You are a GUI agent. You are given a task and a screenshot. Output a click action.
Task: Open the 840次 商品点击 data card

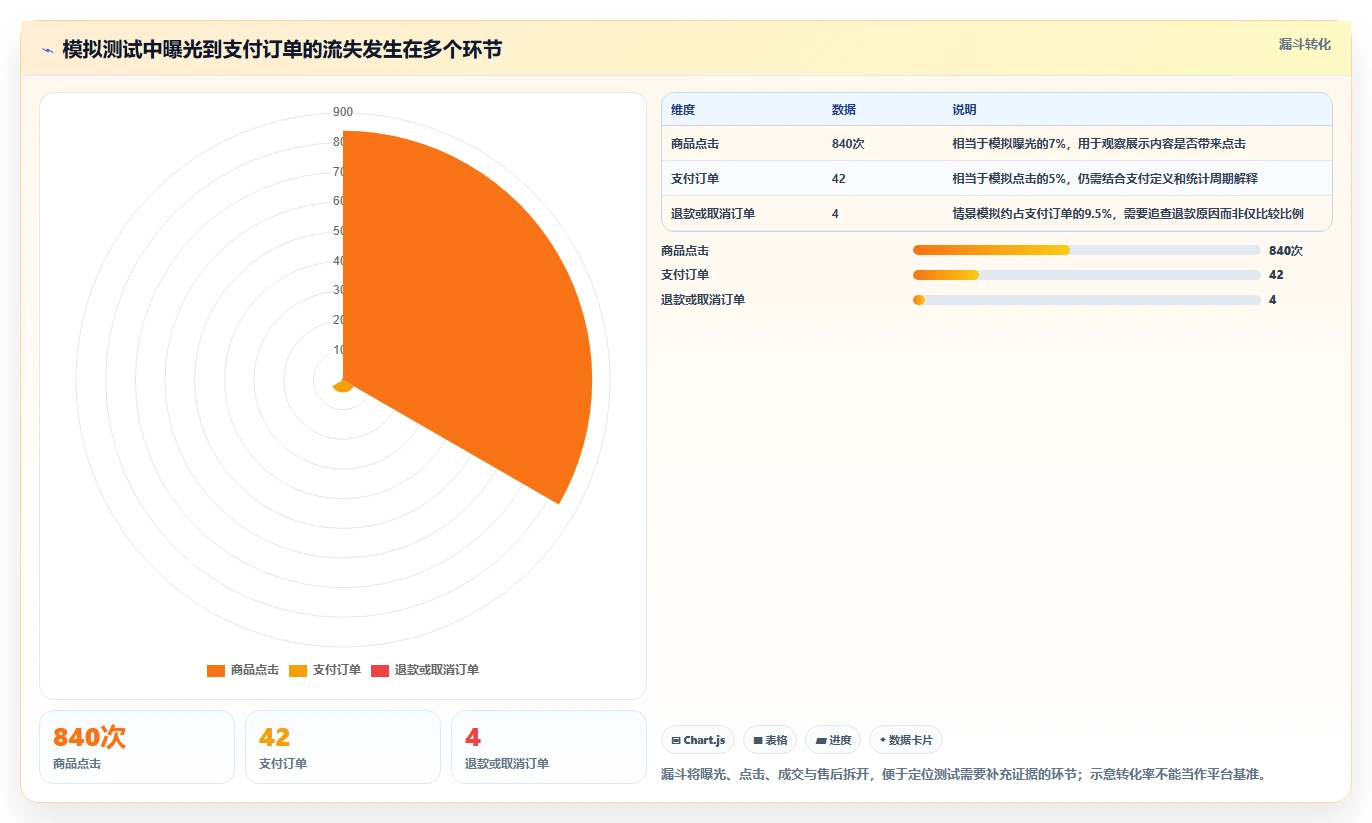tap(137, 747)
